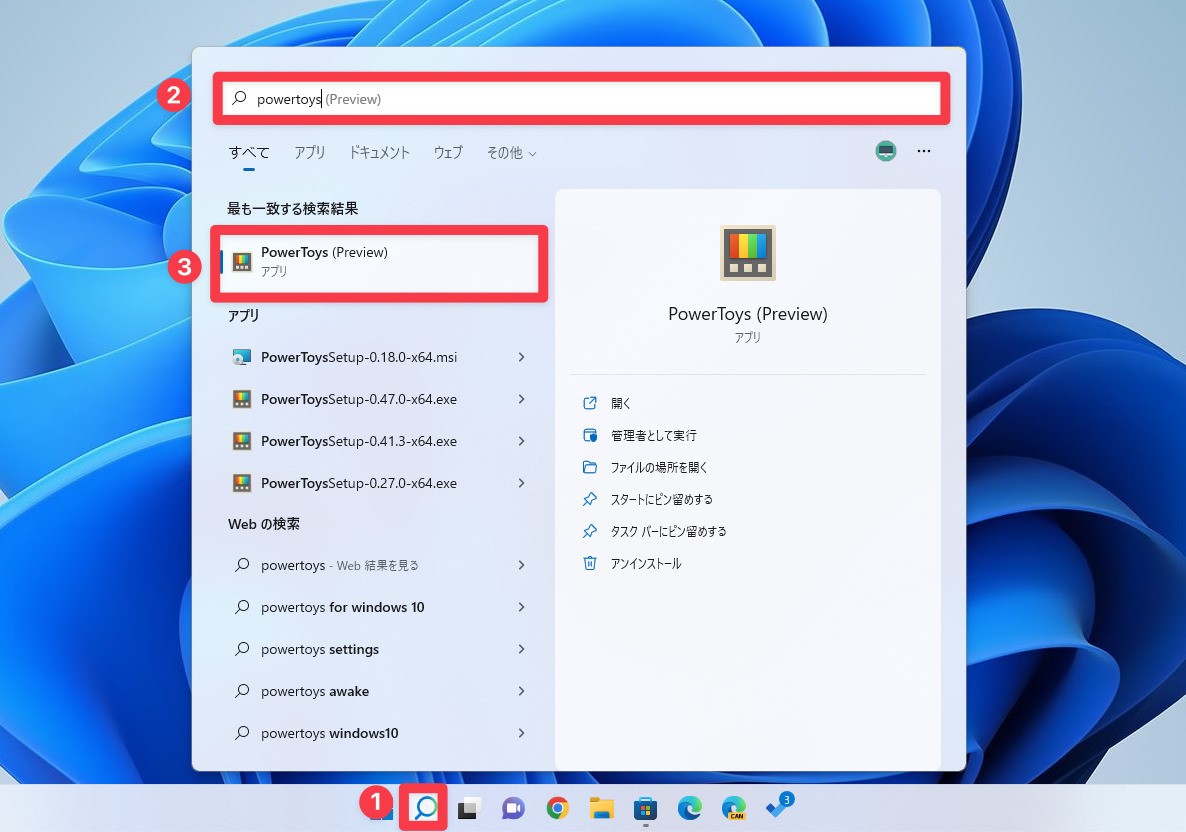Expand chevron for PowerToysSetup-0.18.0-x64.msi

(x=521, y=357)
